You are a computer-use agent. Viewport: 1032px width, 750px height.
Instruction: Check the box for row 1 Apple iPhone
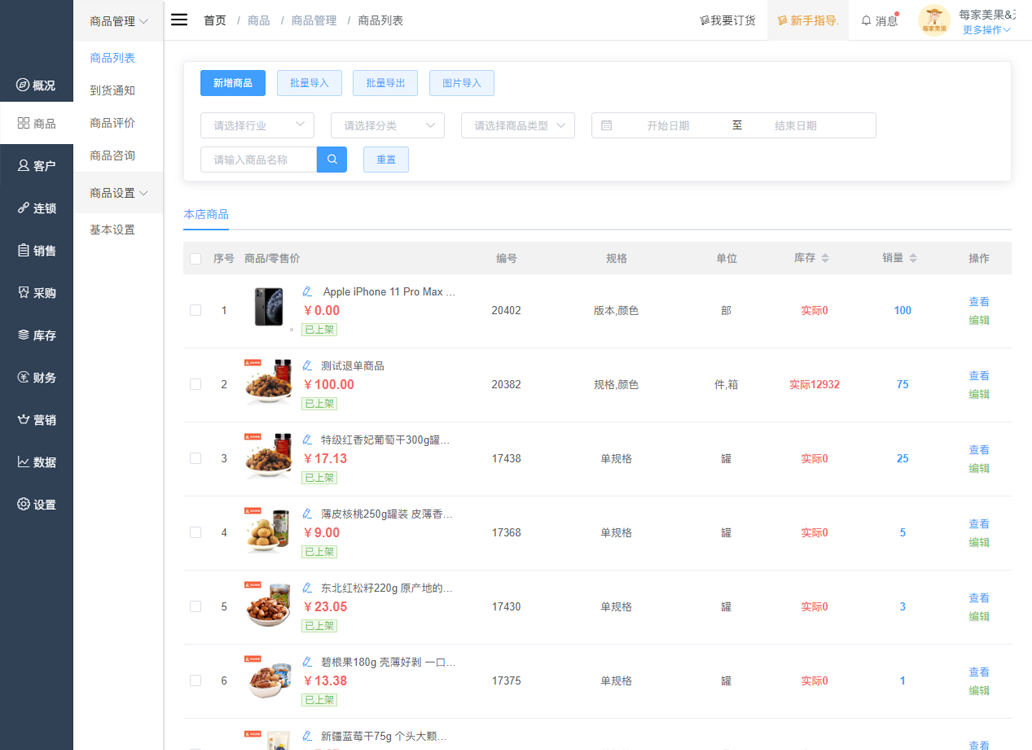(x=195, y=310)
